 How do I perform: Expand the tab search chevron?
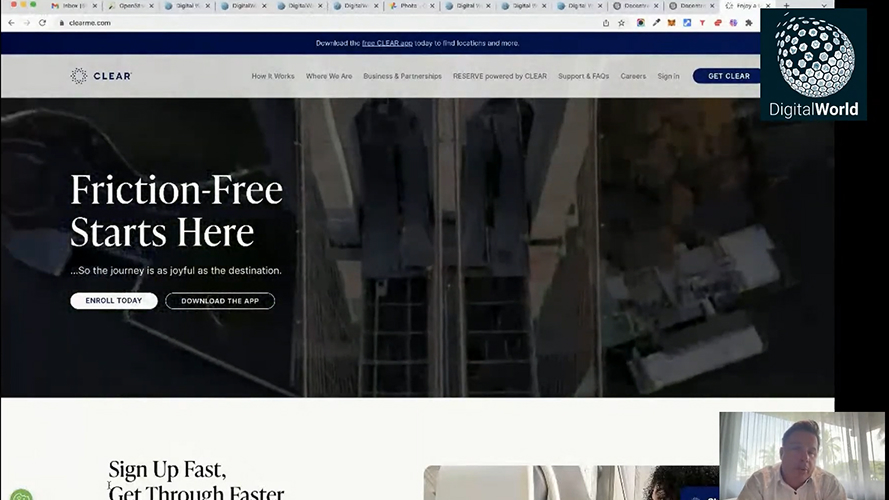click(x=825, y=6)
